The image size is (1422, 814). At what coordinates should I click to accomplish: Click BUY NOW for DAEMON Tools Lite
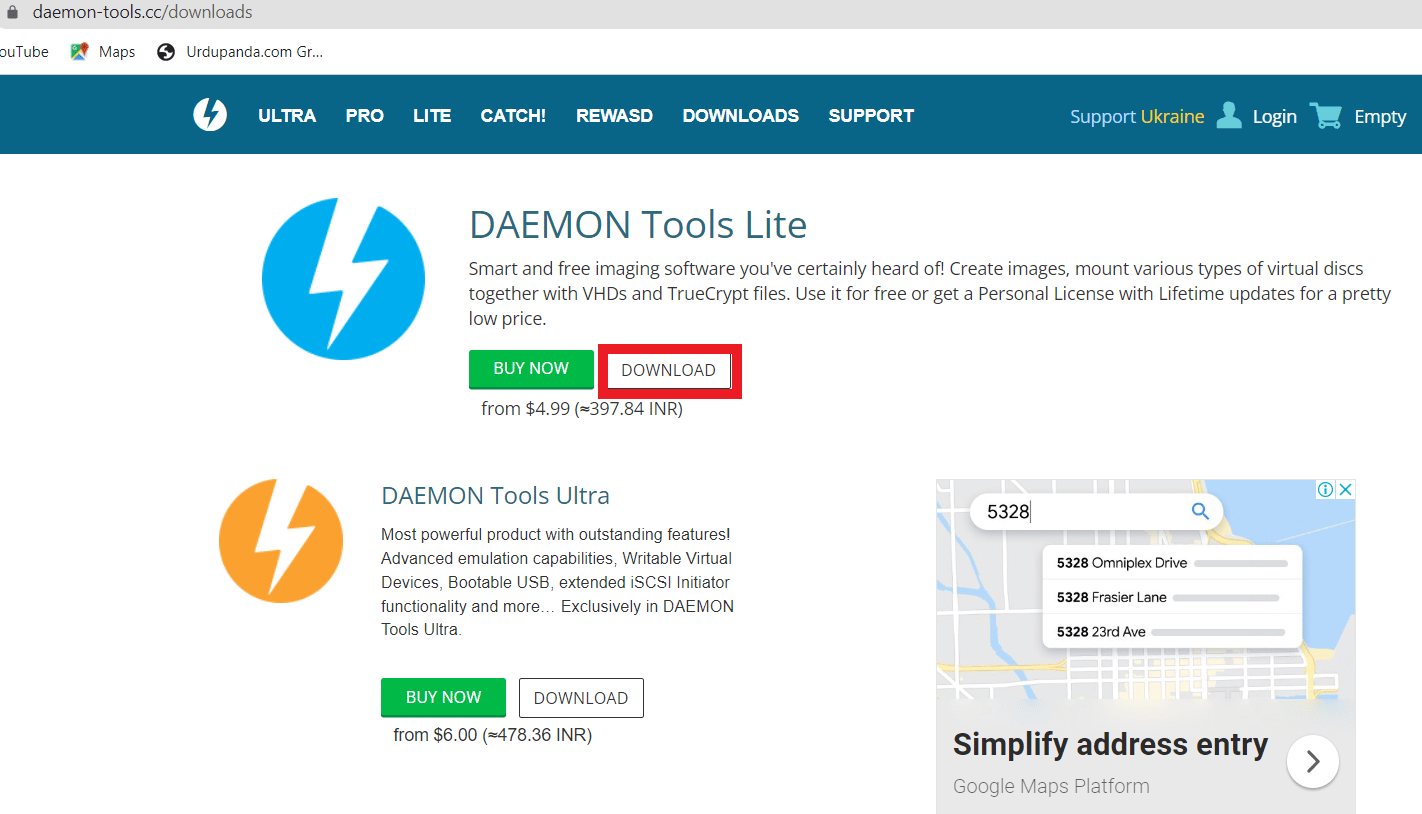[531, 369]
